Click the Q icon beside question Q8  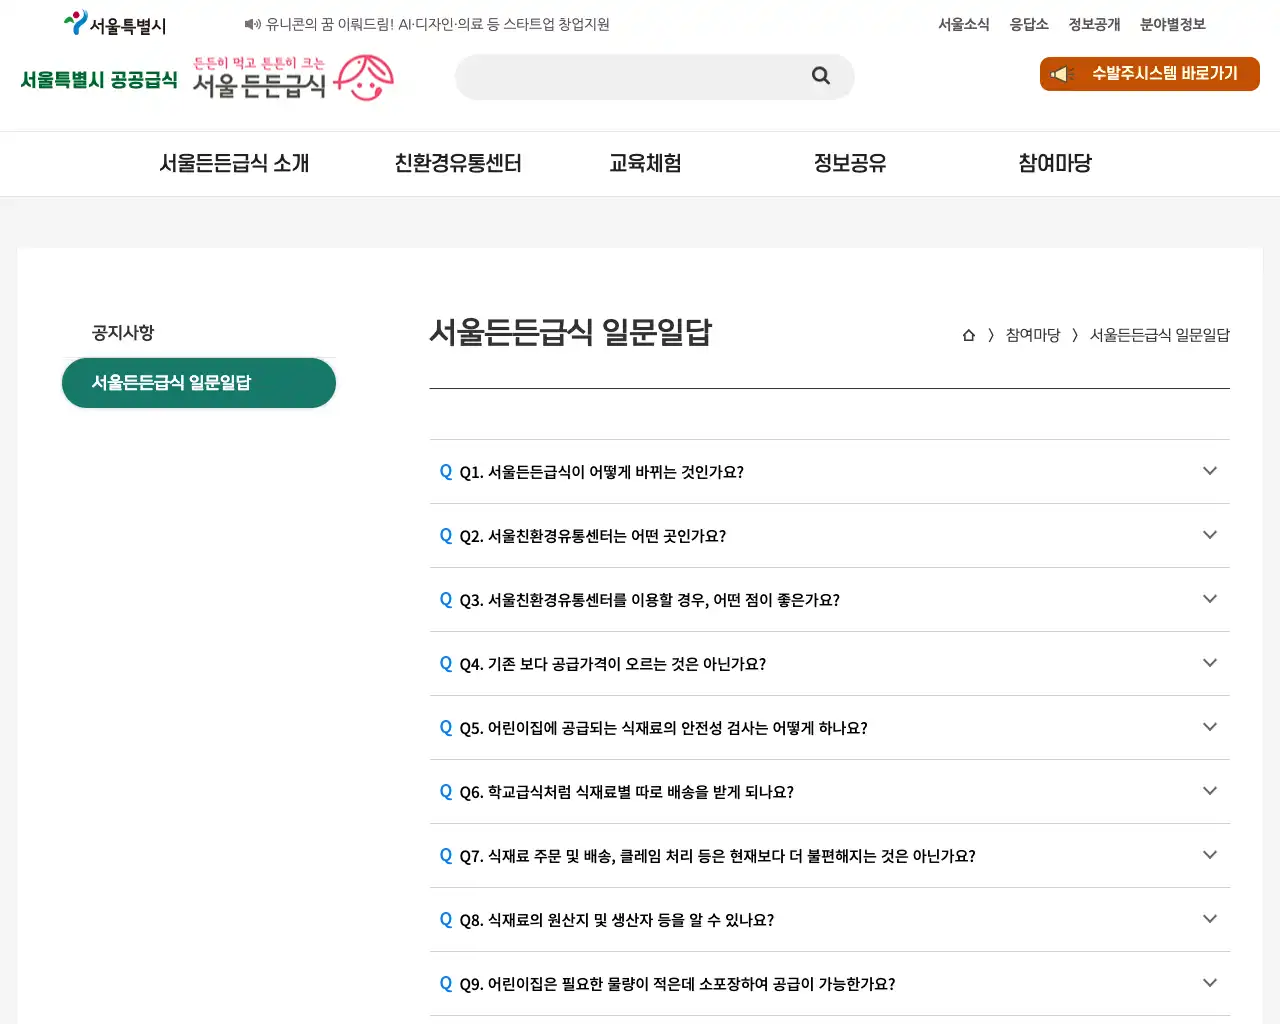tap(446, 919)
